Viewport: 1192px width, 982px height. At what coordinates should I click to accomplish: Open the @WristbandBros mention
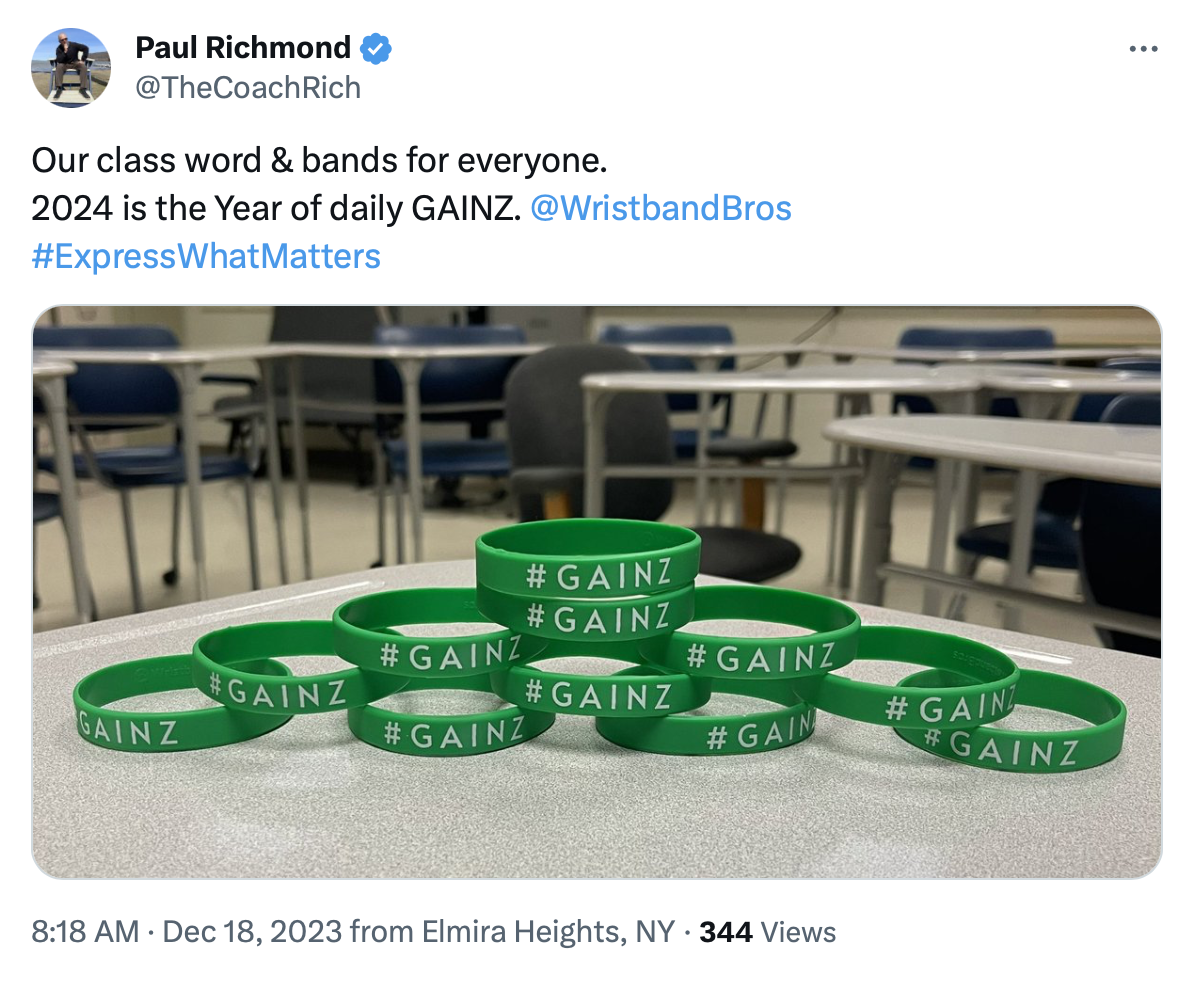click(x=660, y=208)
